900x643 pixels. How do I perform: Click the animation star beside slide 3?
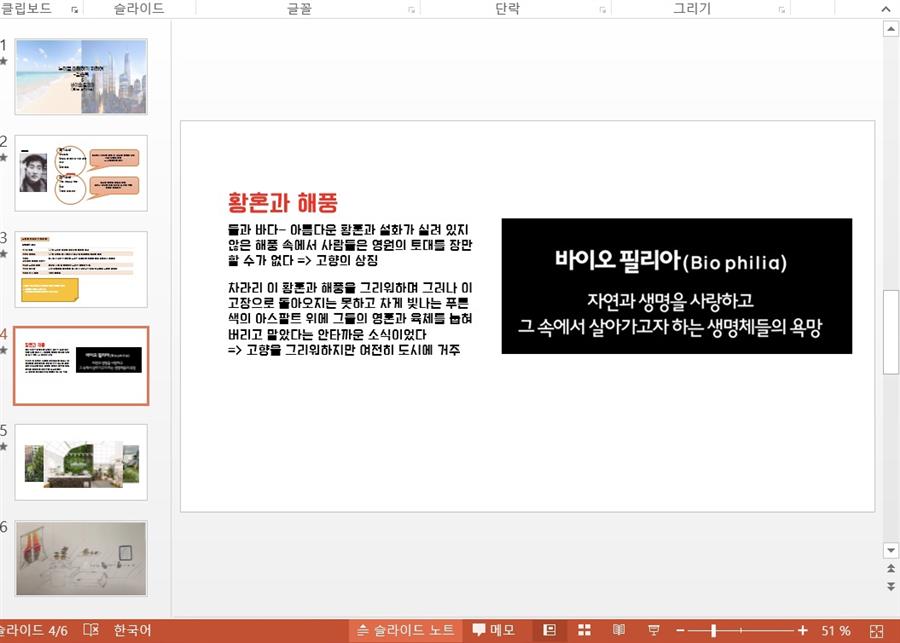pyautogui.click(x=3, y=254)
